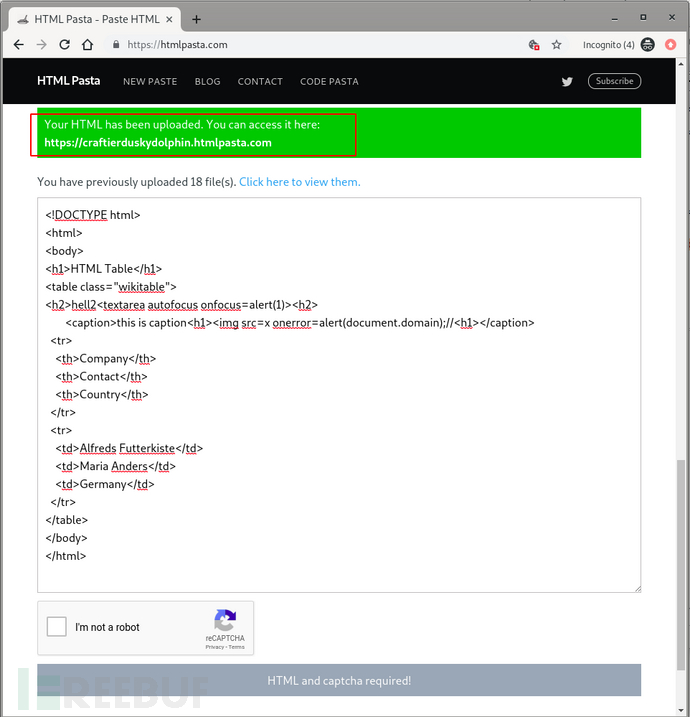The height and width of the screenshot is (717, 690).
Task: Reload the page with the refresh icon
Action: (x=64, y=45)
